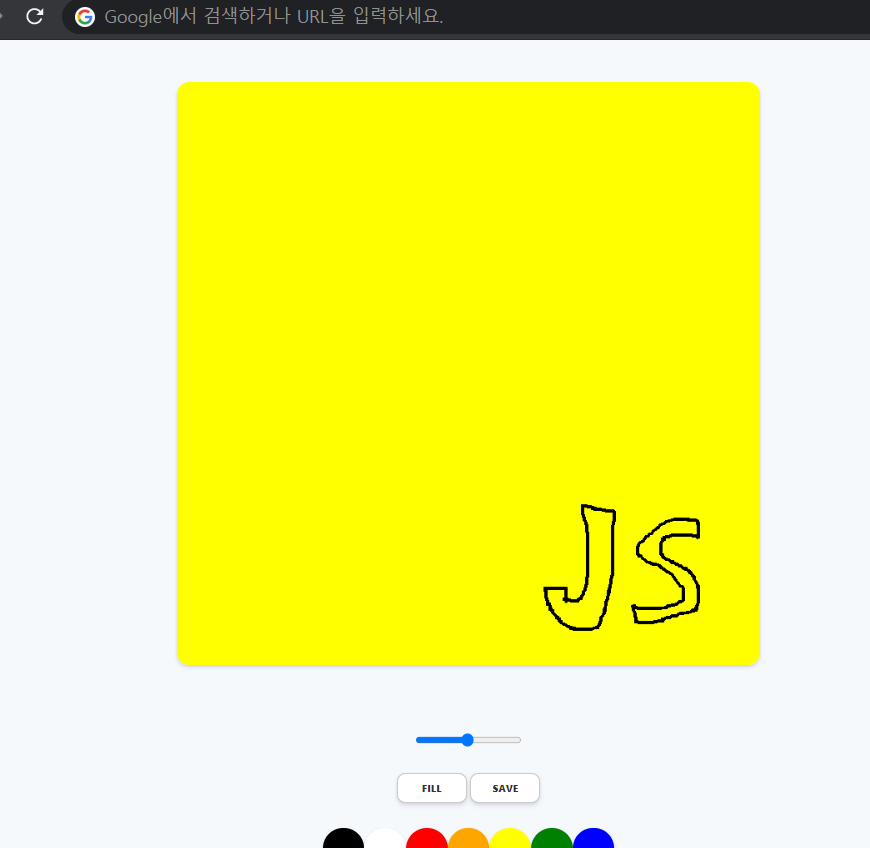Select the black color swatch

coord(343,839)
